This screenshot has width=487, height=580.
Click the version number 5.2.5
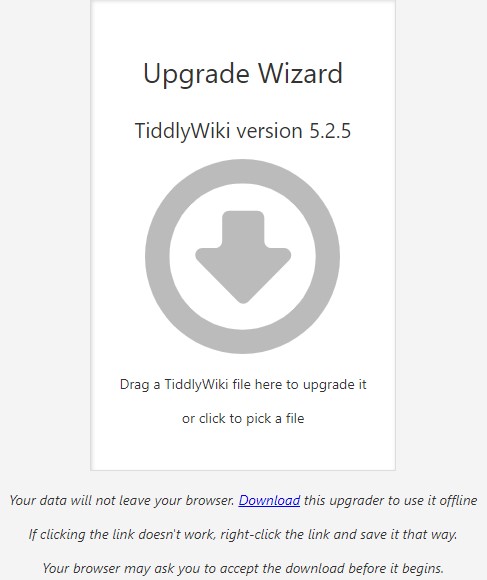(330, 131)
